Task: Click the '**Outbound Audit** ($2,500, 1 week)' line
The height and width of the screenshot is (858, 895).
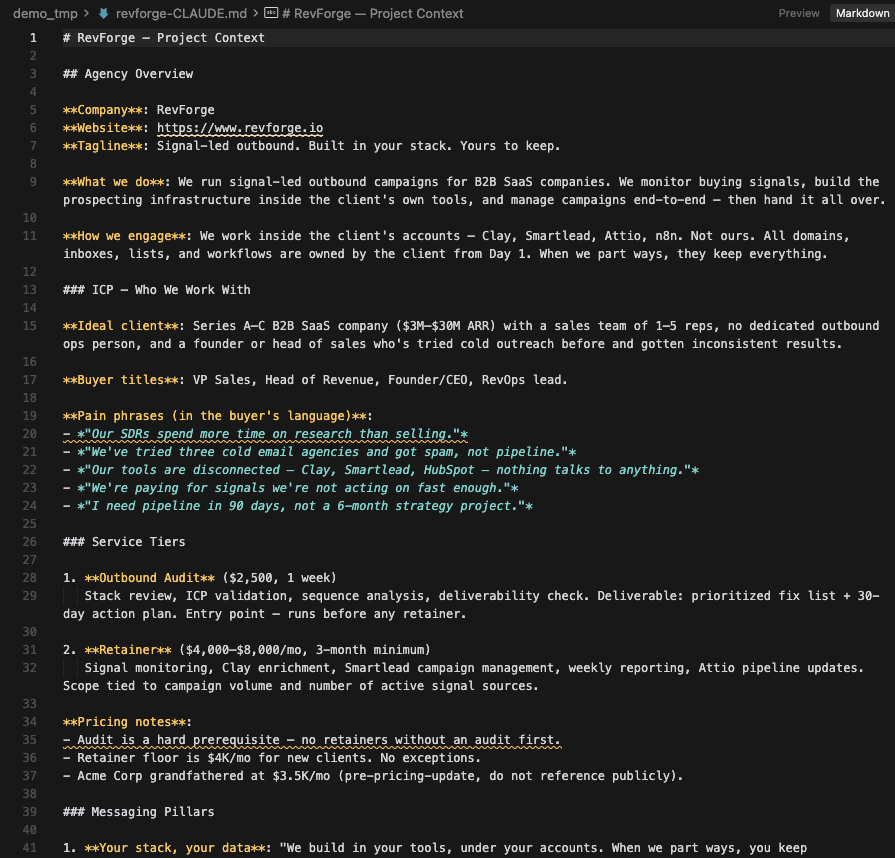Action: coord(200,578)
